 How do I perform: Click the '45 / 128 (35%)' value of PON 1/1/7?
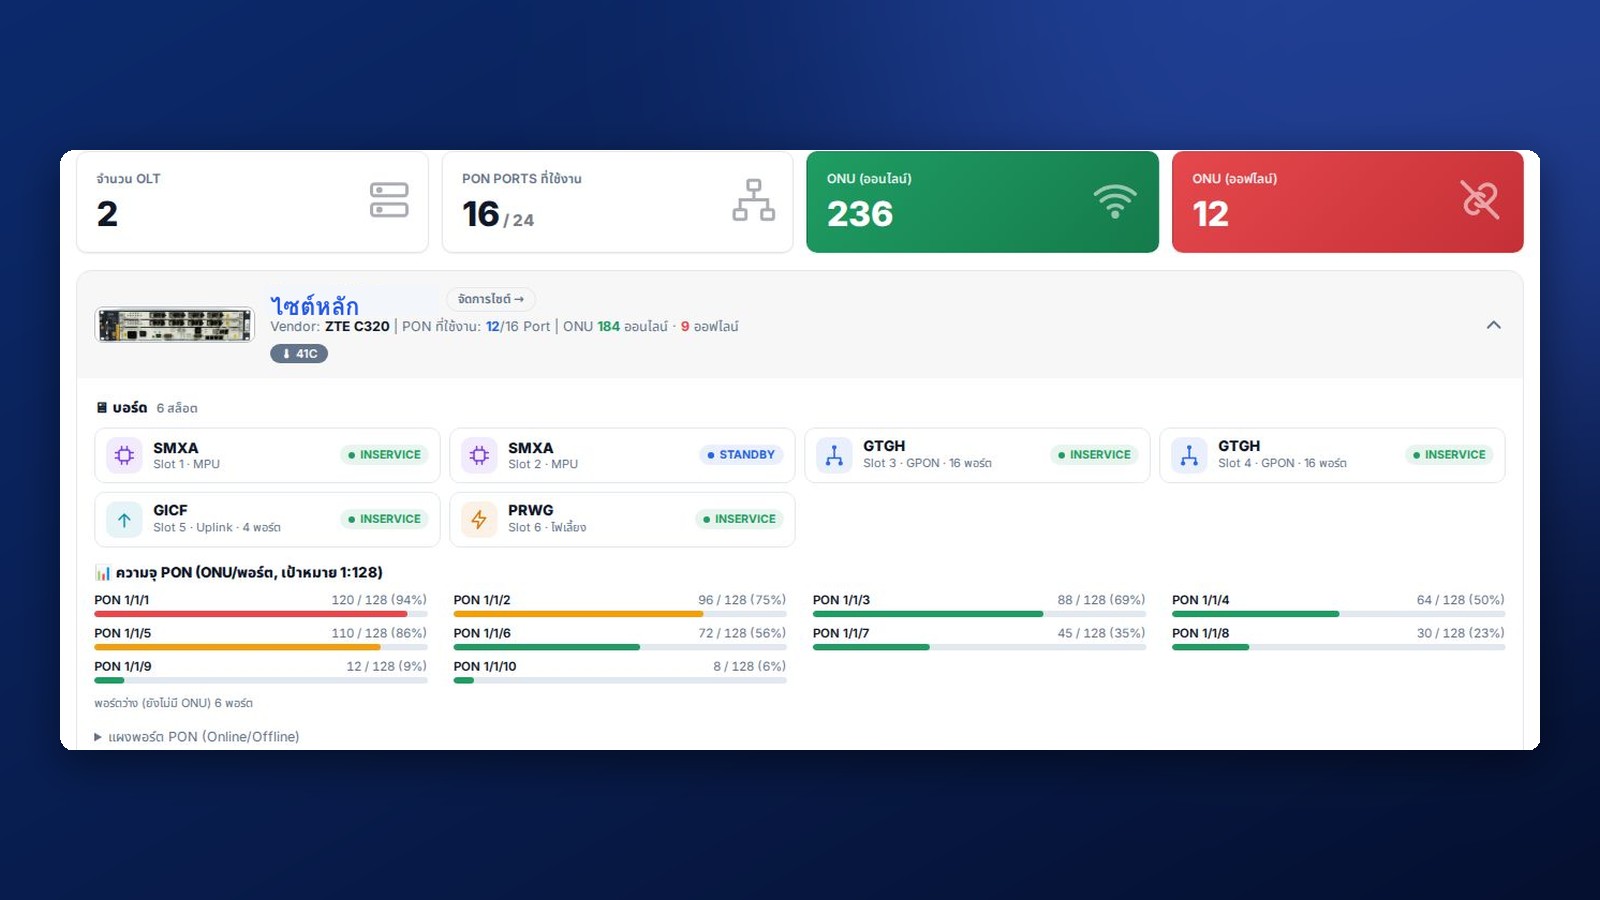pyautogui.click(x=1101, y=633)
